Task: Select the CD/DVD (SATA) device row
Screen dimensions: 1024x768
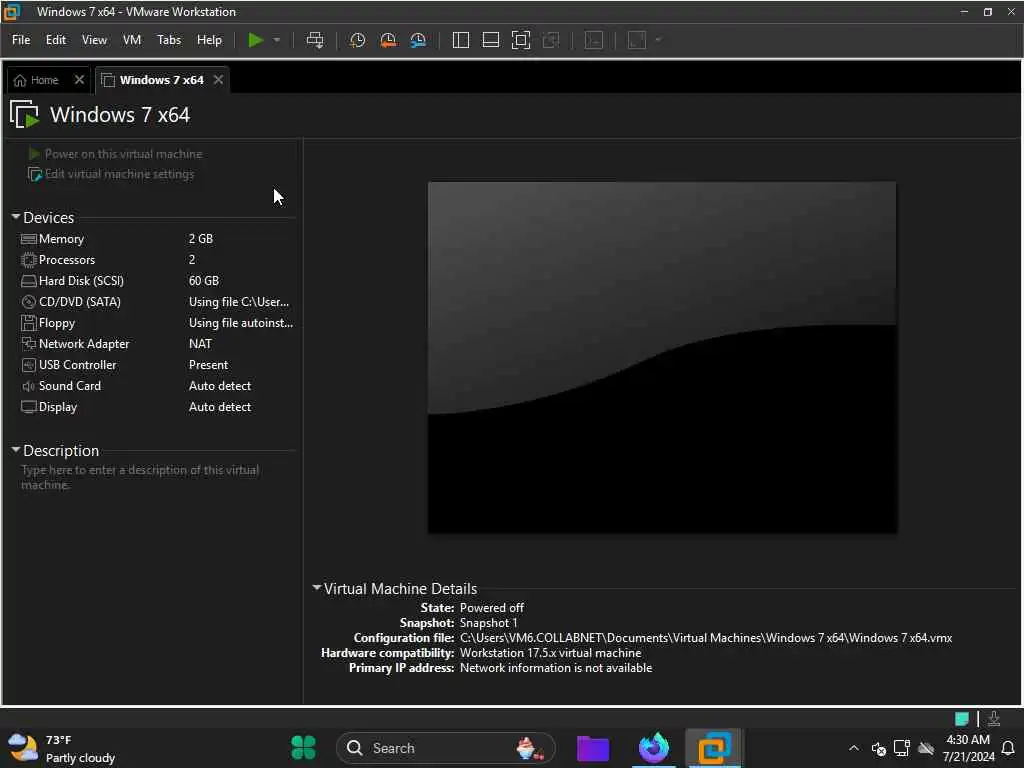Action: (x=157, y=302)
